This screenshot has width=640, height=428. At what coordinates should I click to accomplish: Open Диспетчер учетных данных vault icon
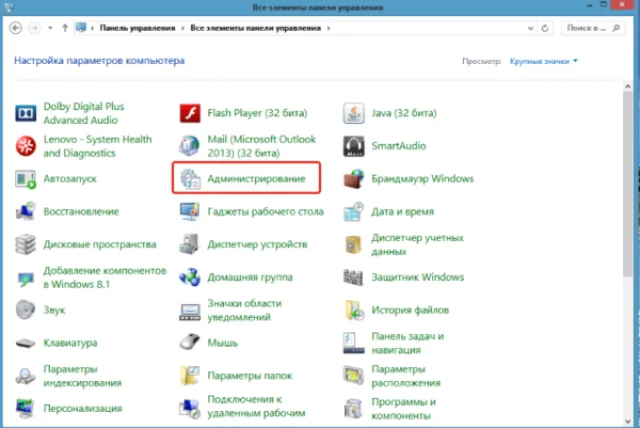click(353, 244)
